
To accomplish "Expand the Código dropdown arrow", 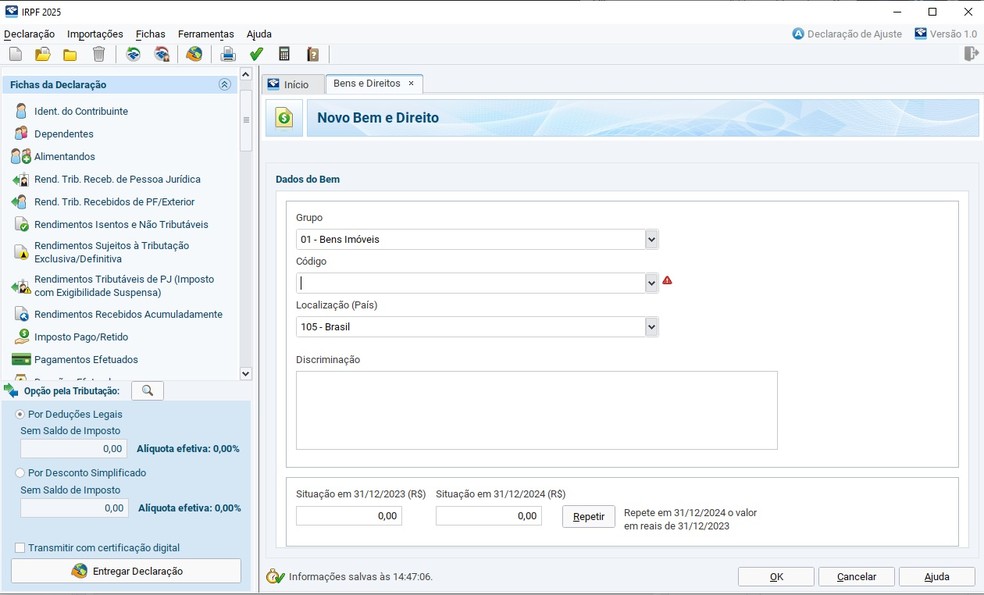I will 651,283.
